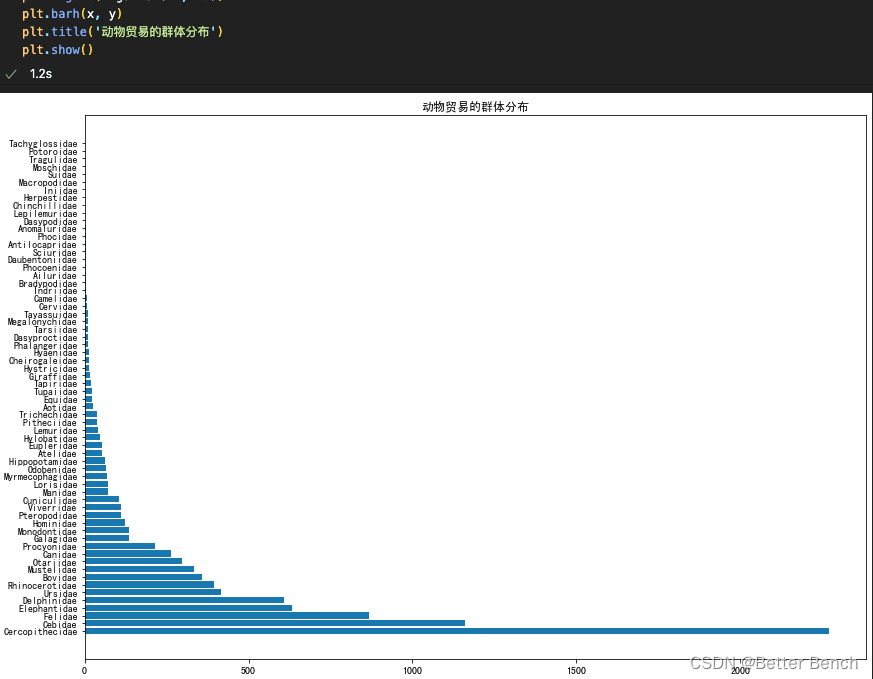Click the Manidae axis label

60,493
